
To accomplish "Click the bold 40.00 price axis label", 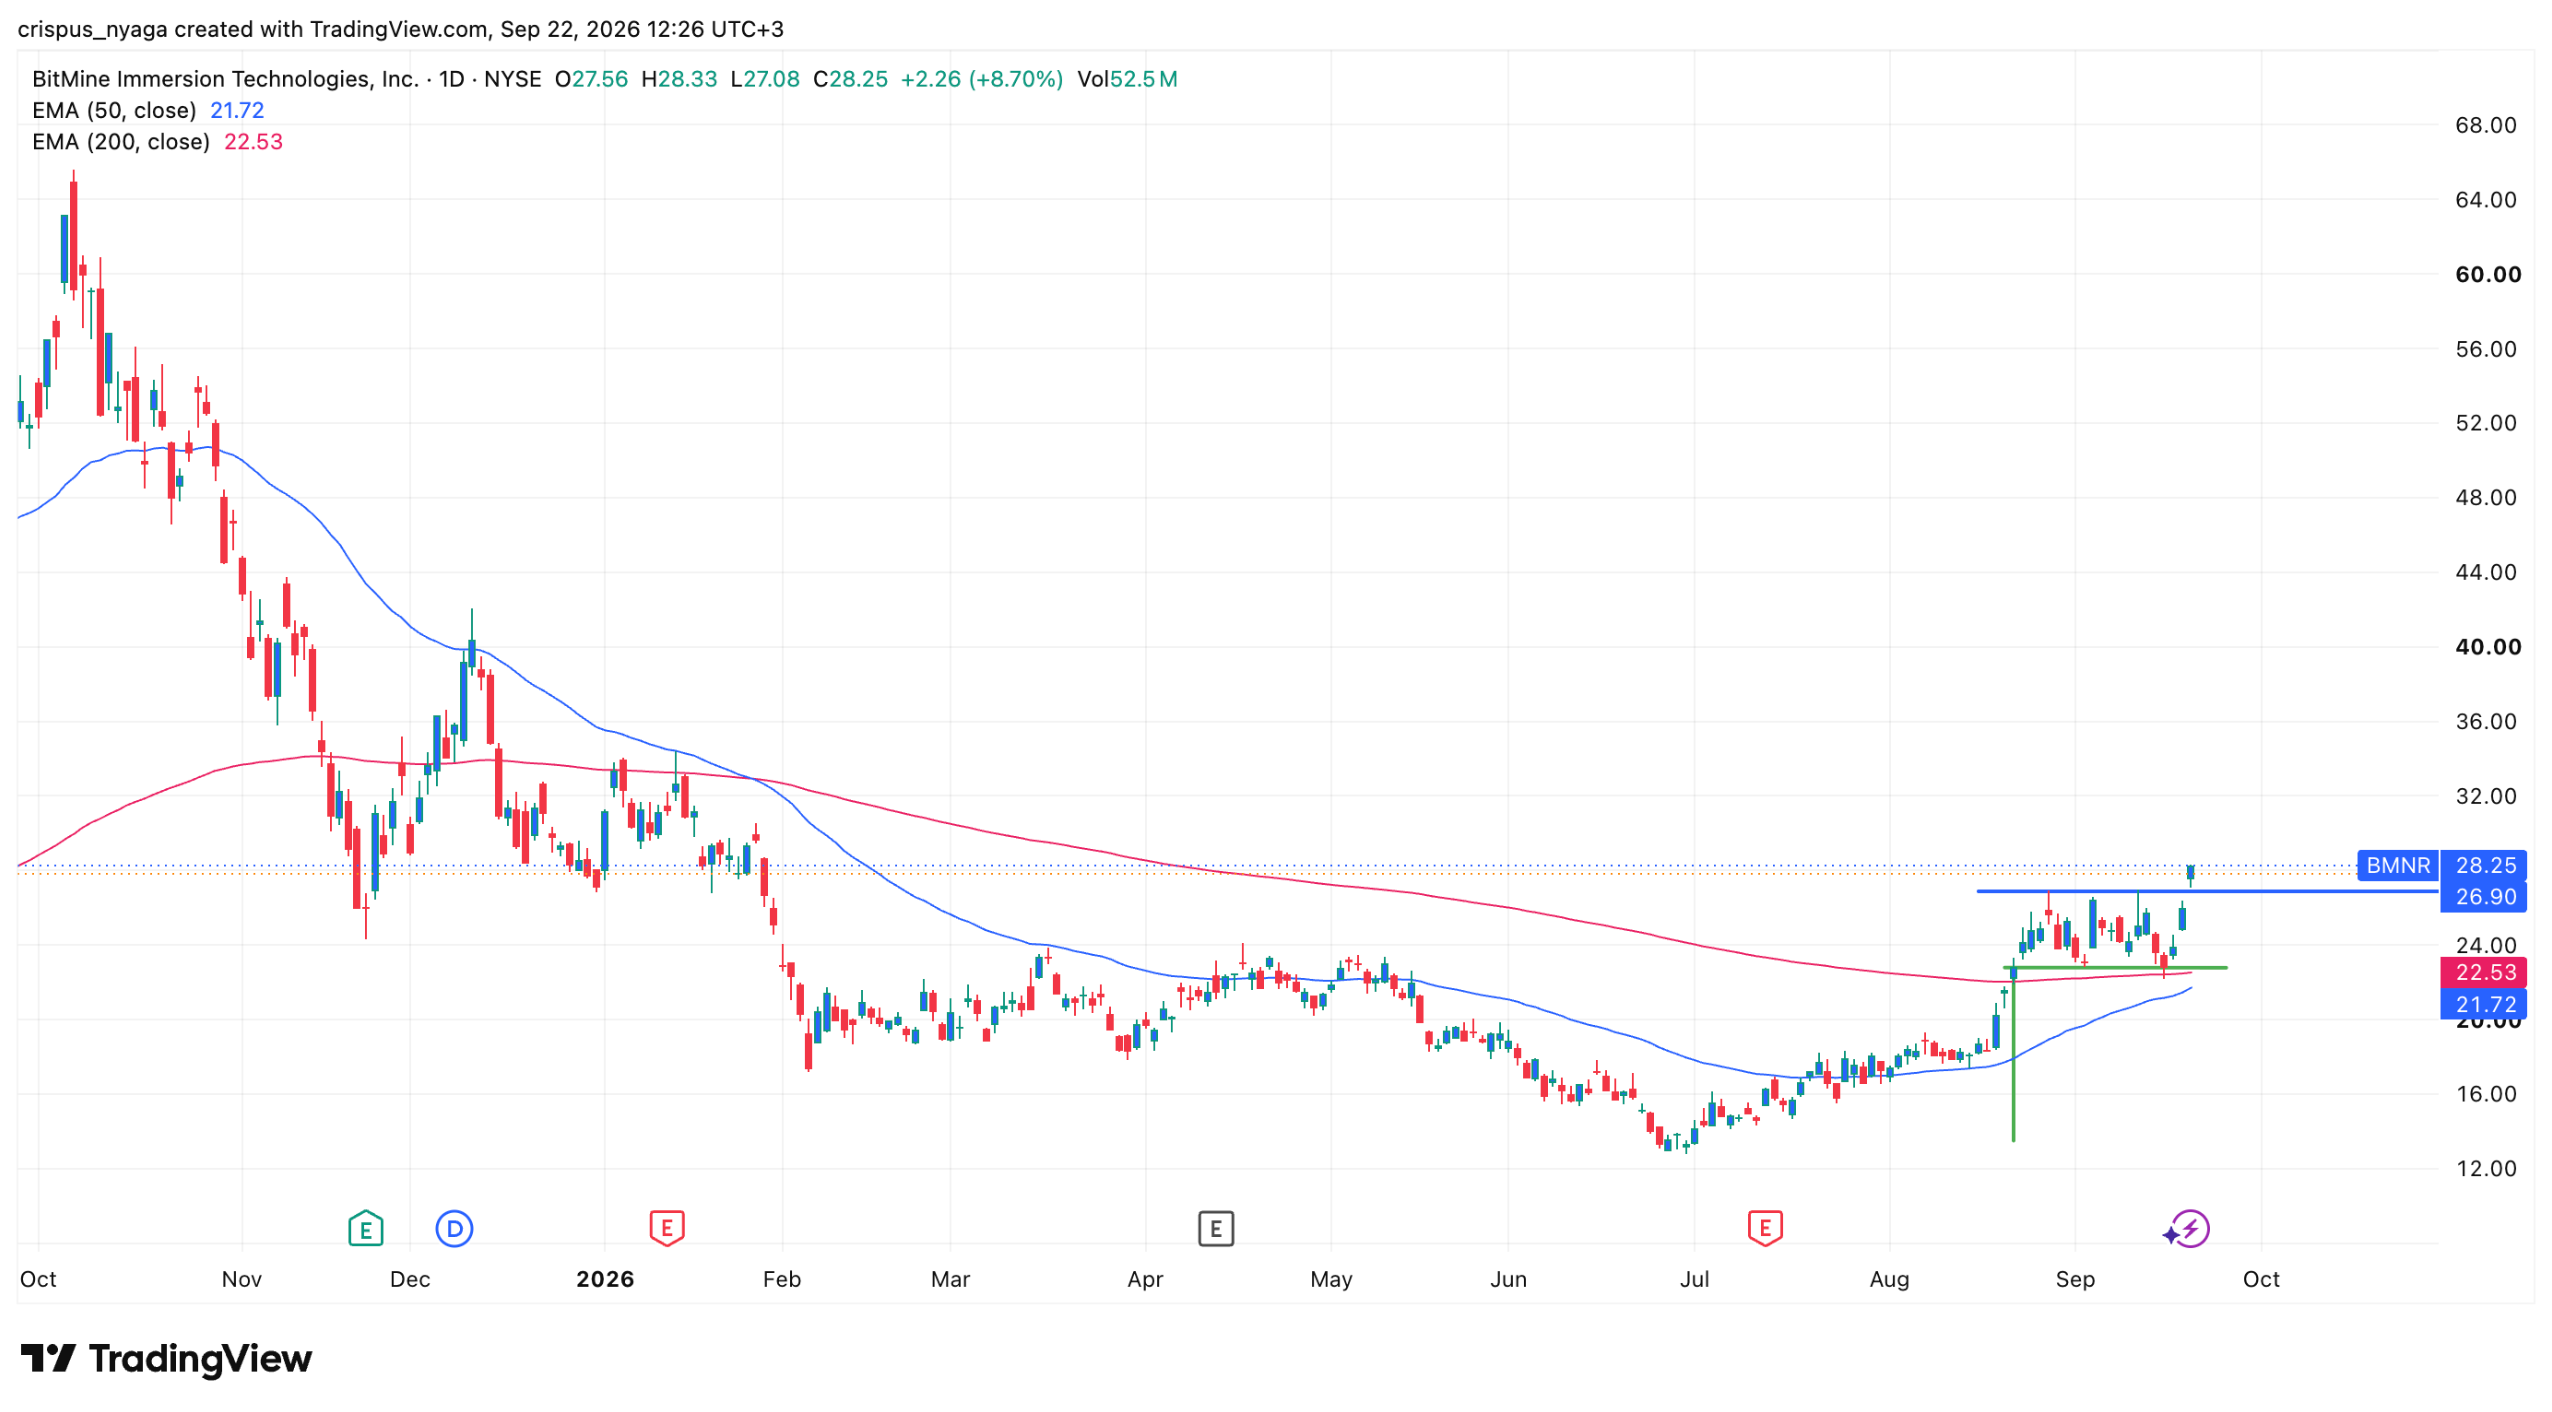I will pyautogui.click(x=2487, y=647).
